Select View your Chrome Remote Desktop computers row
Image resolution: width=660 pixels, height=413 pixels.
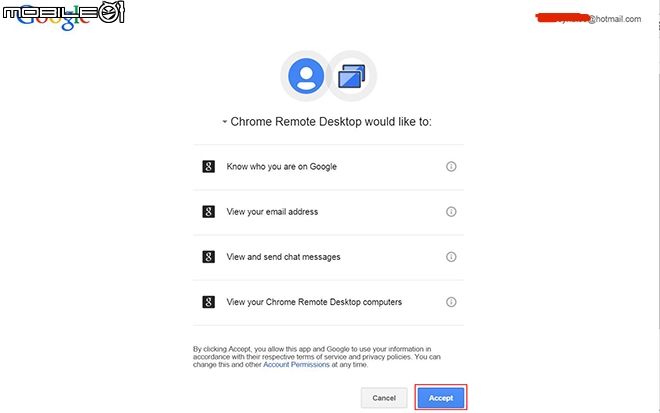(x=328, y=302)
